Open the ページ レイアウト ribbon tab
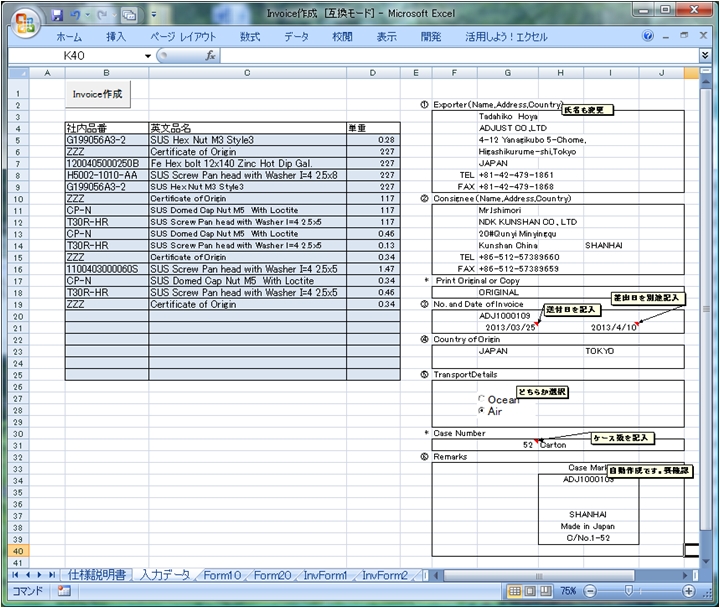Screen dimensions: 720x608 click(183, 37)
